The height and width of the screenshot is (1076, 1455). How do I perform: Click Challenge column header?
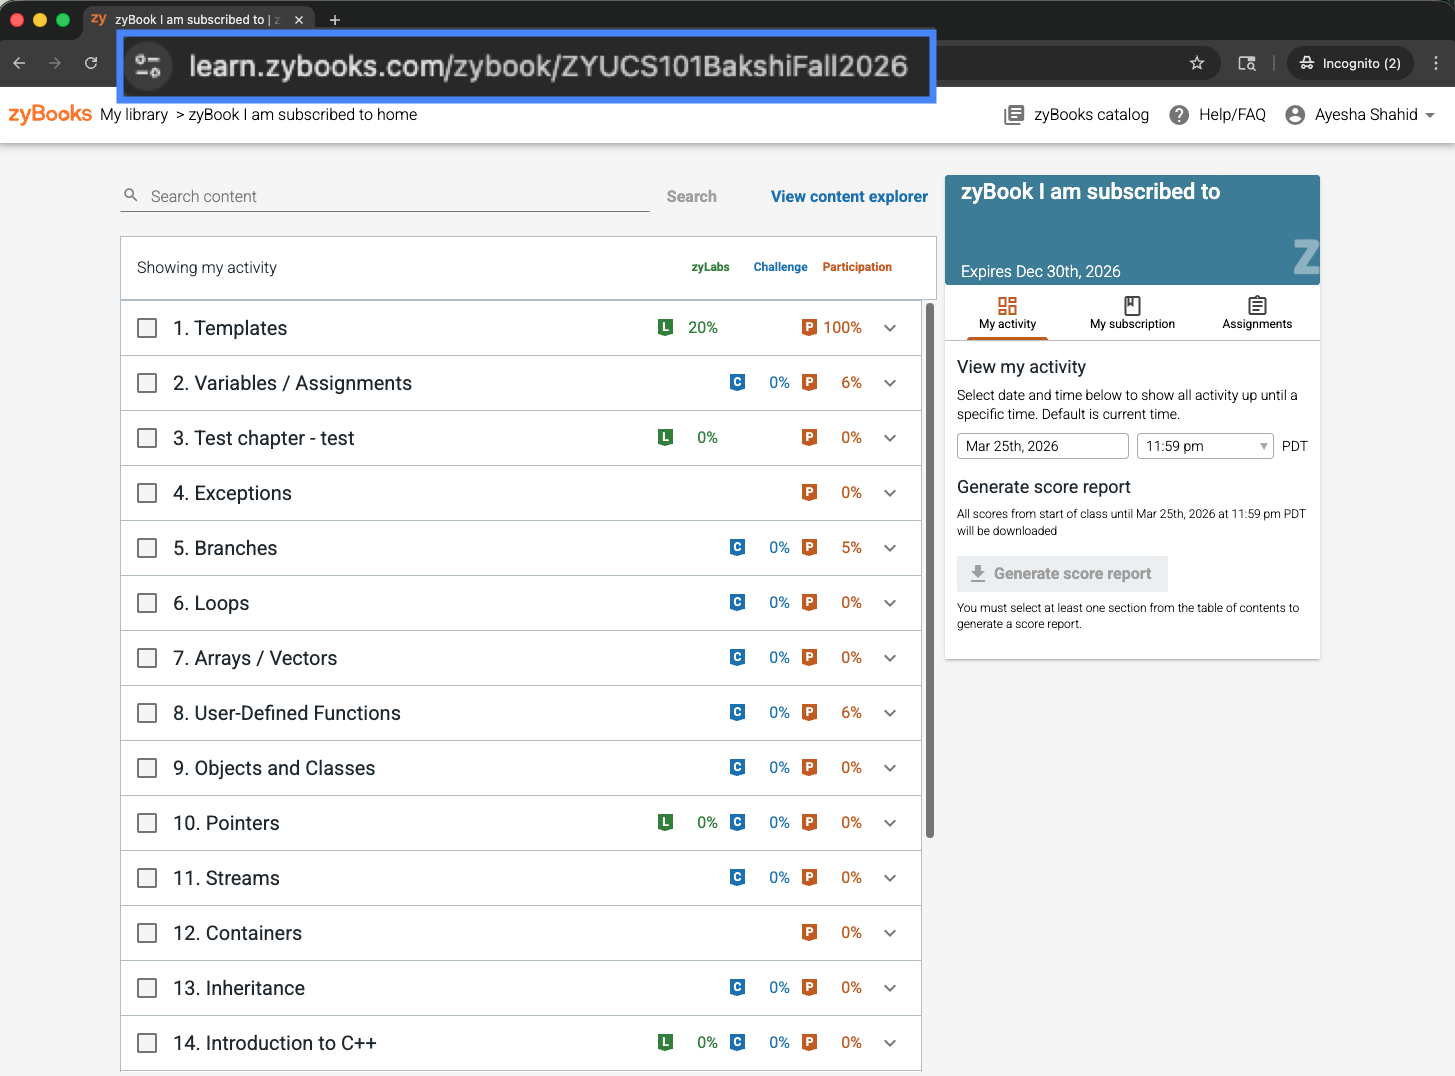pyautogui.click(x=780, y=267)
